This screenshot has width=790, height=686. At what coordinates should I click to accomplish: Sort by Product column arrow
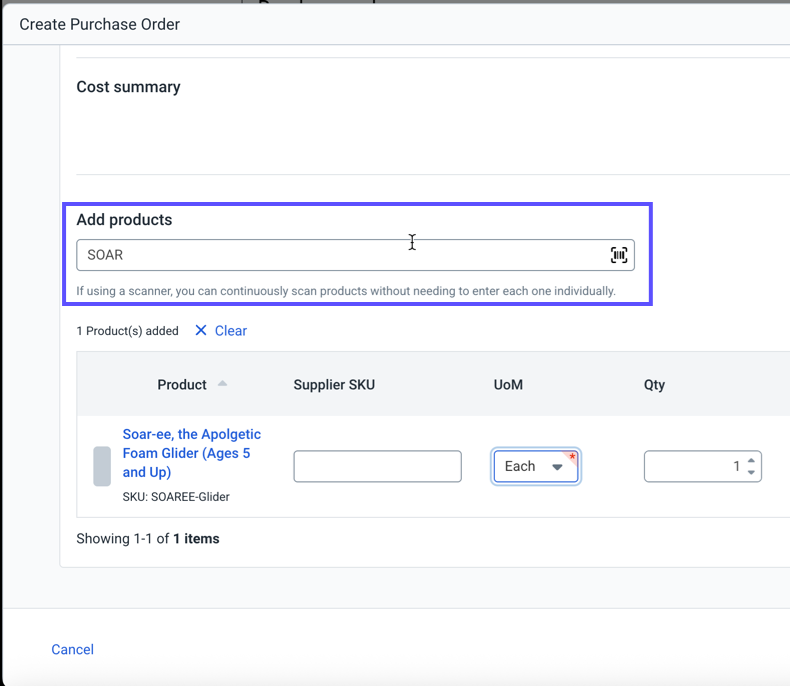click(222, 384)
